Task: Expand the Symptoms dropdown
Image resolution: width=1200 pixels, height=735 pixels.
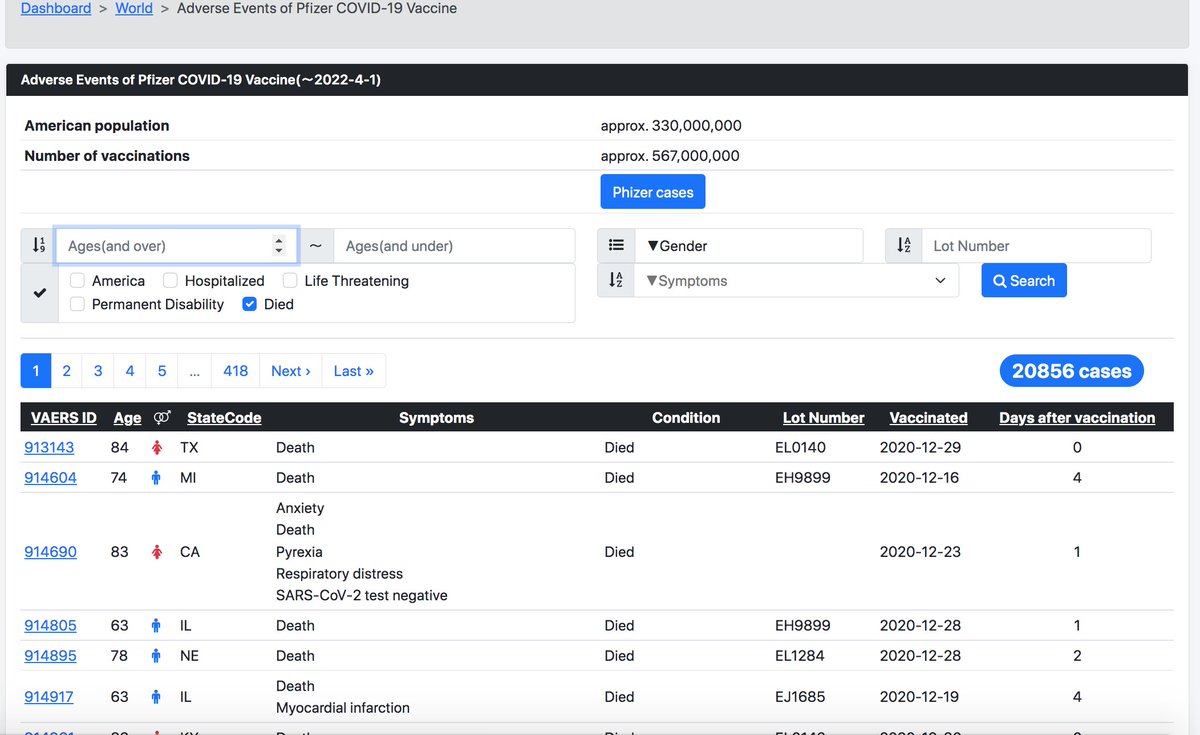Action: click(x=796, y=281)
